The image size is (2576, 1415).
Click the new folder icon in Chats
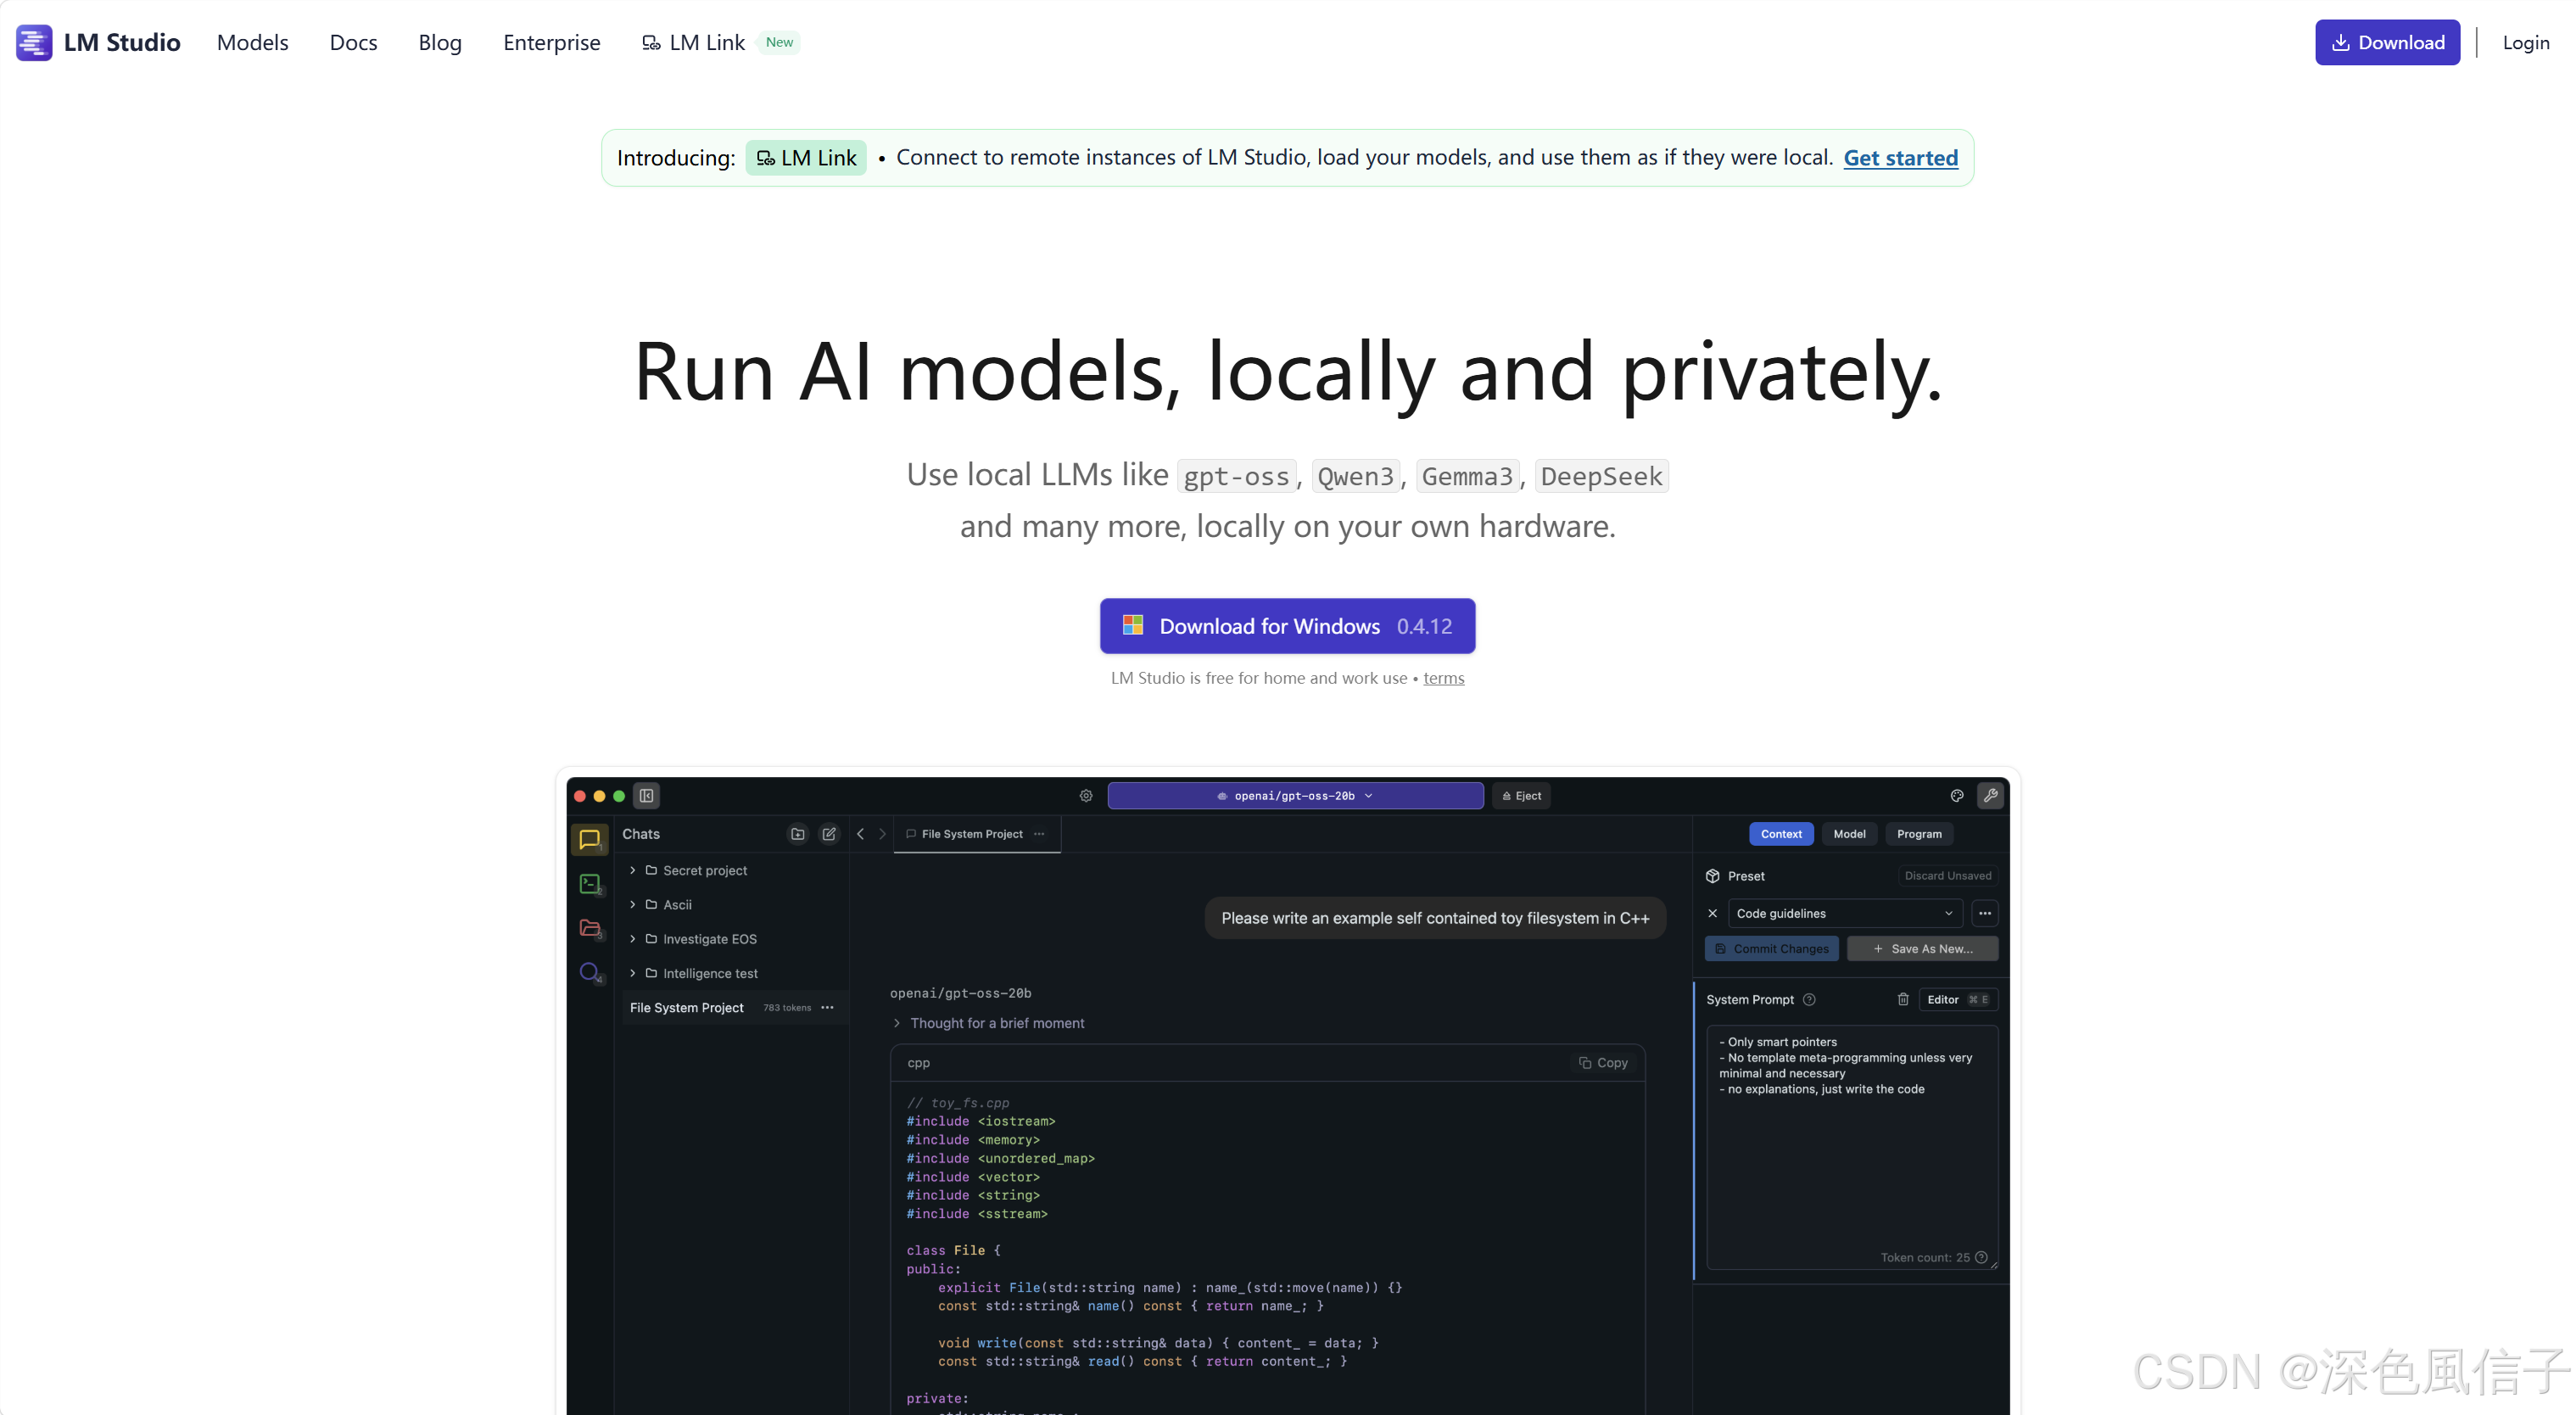[797, 834]
